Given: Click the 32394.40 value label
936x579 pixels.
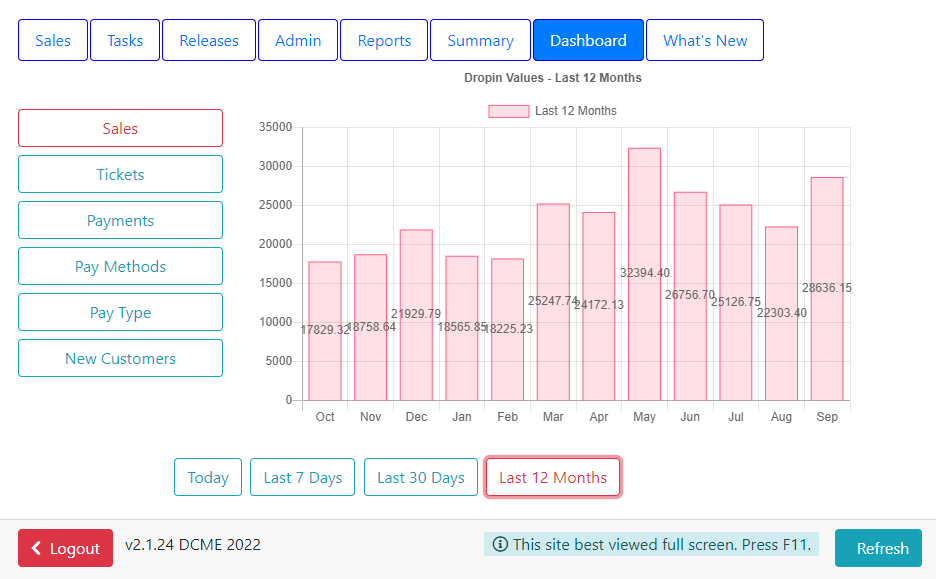Looking at the screenshot, I should click(x=645, y=273).
